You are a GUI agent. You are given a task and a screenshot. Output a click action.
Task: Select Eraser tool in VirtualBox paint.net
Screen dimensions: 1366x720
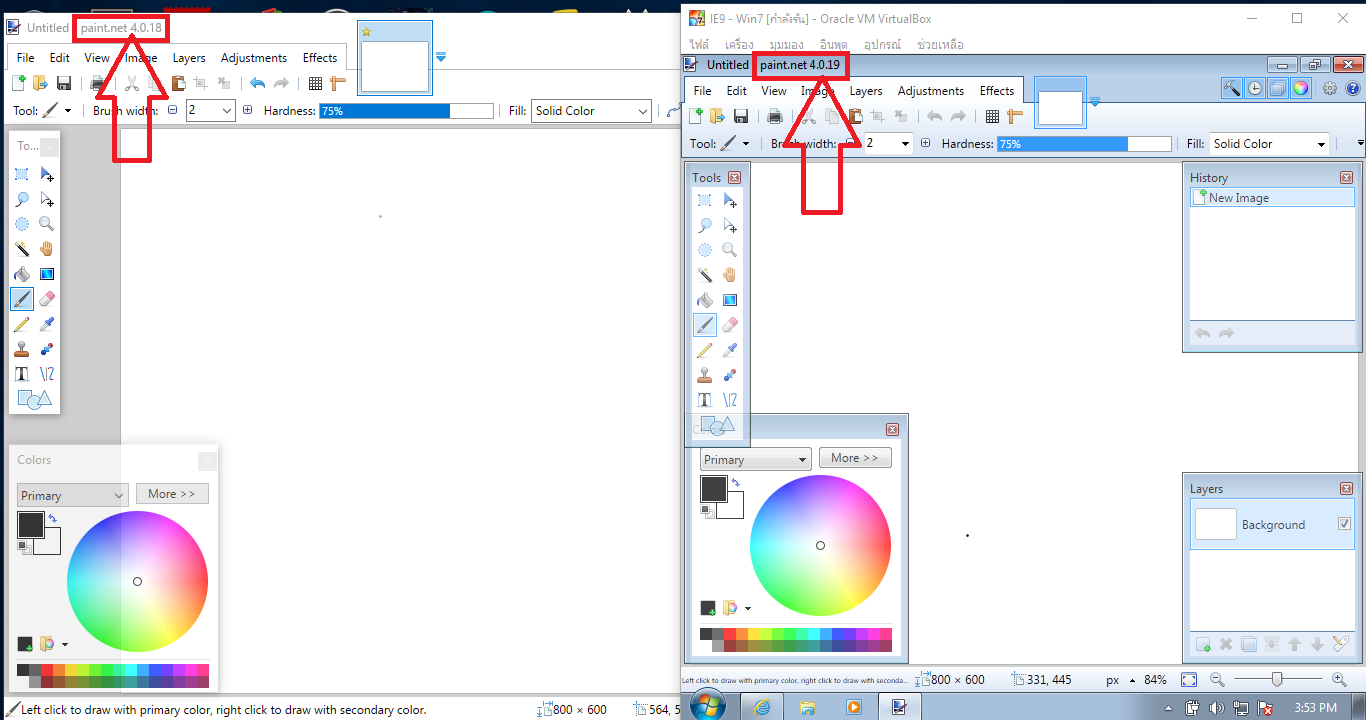(x=730, y=325)
